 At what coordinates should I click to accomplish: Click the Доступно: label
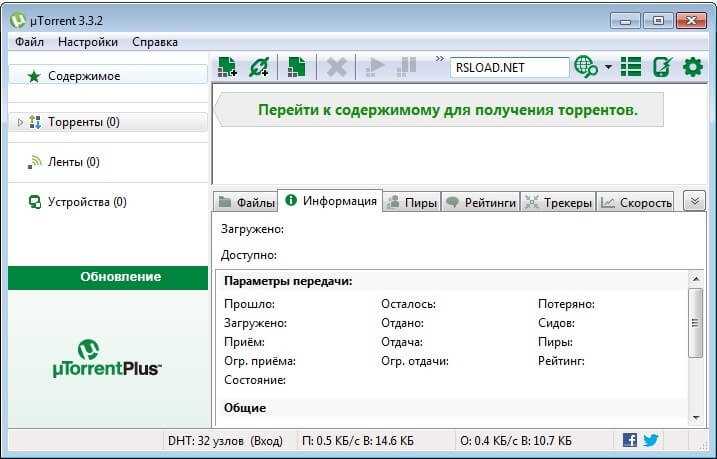[x=249, y=255]
